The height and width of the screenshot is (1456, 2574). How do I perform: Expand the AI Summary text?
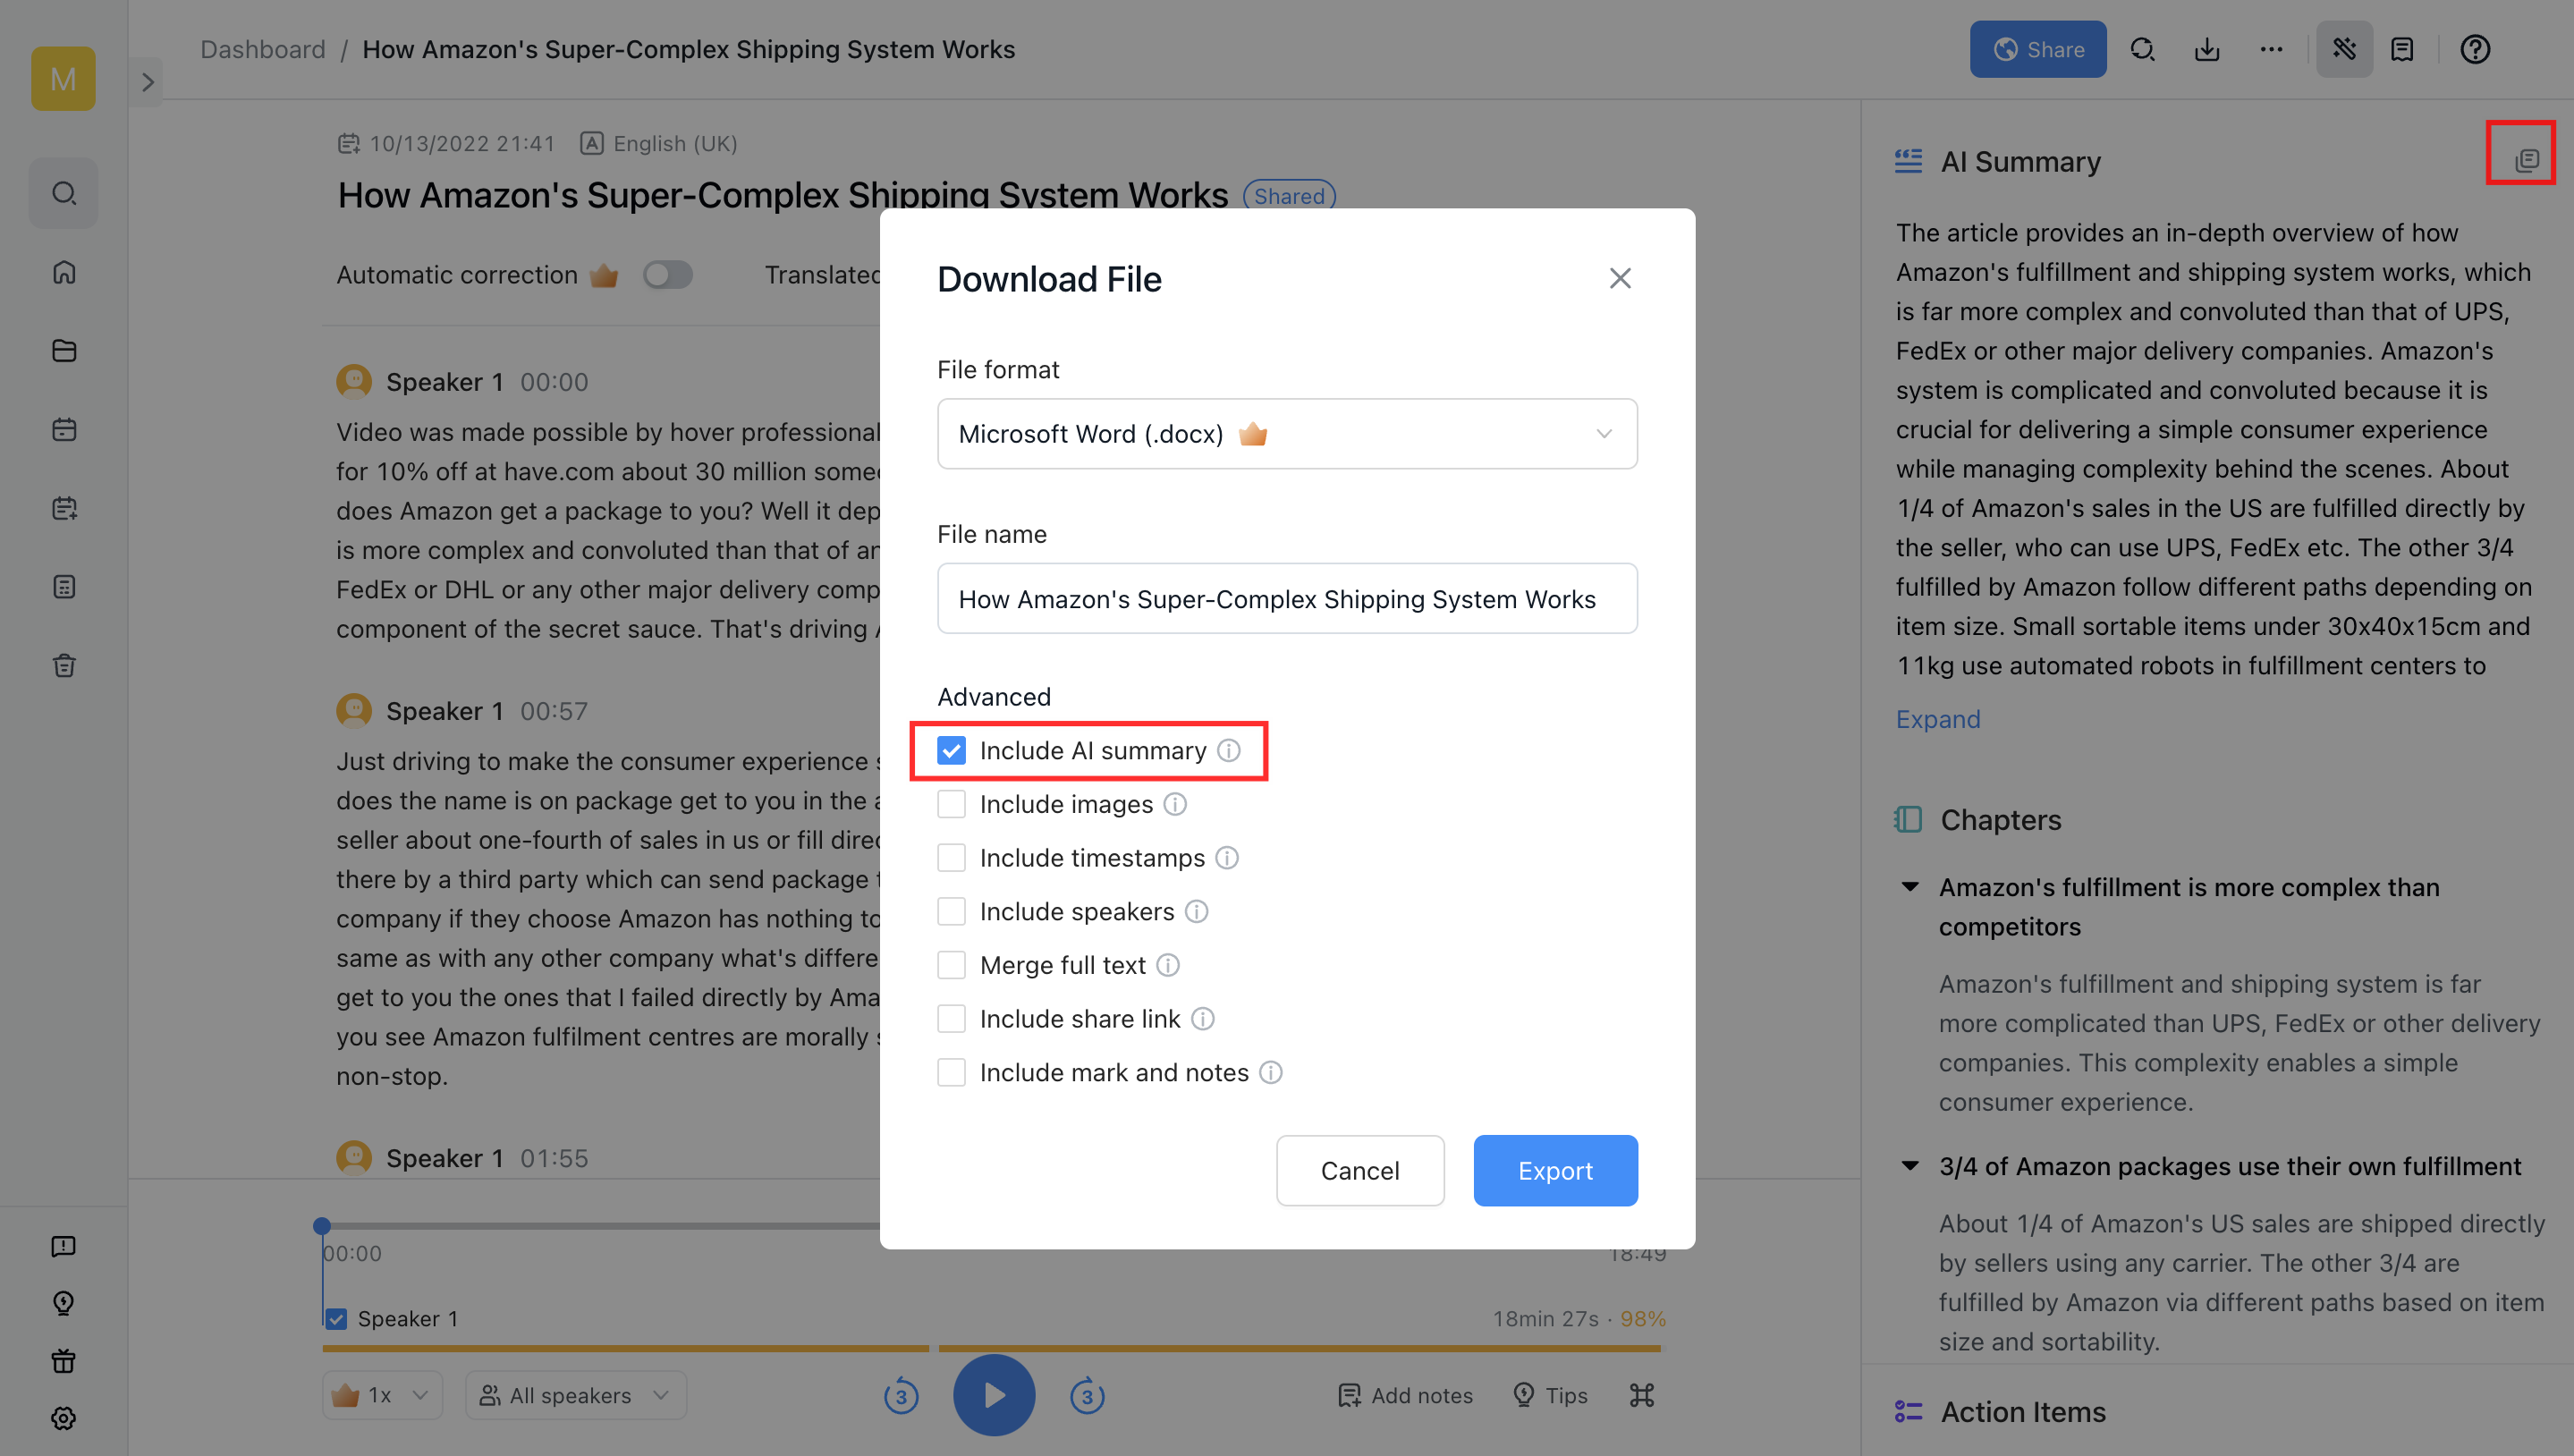tap(1938, 719)
